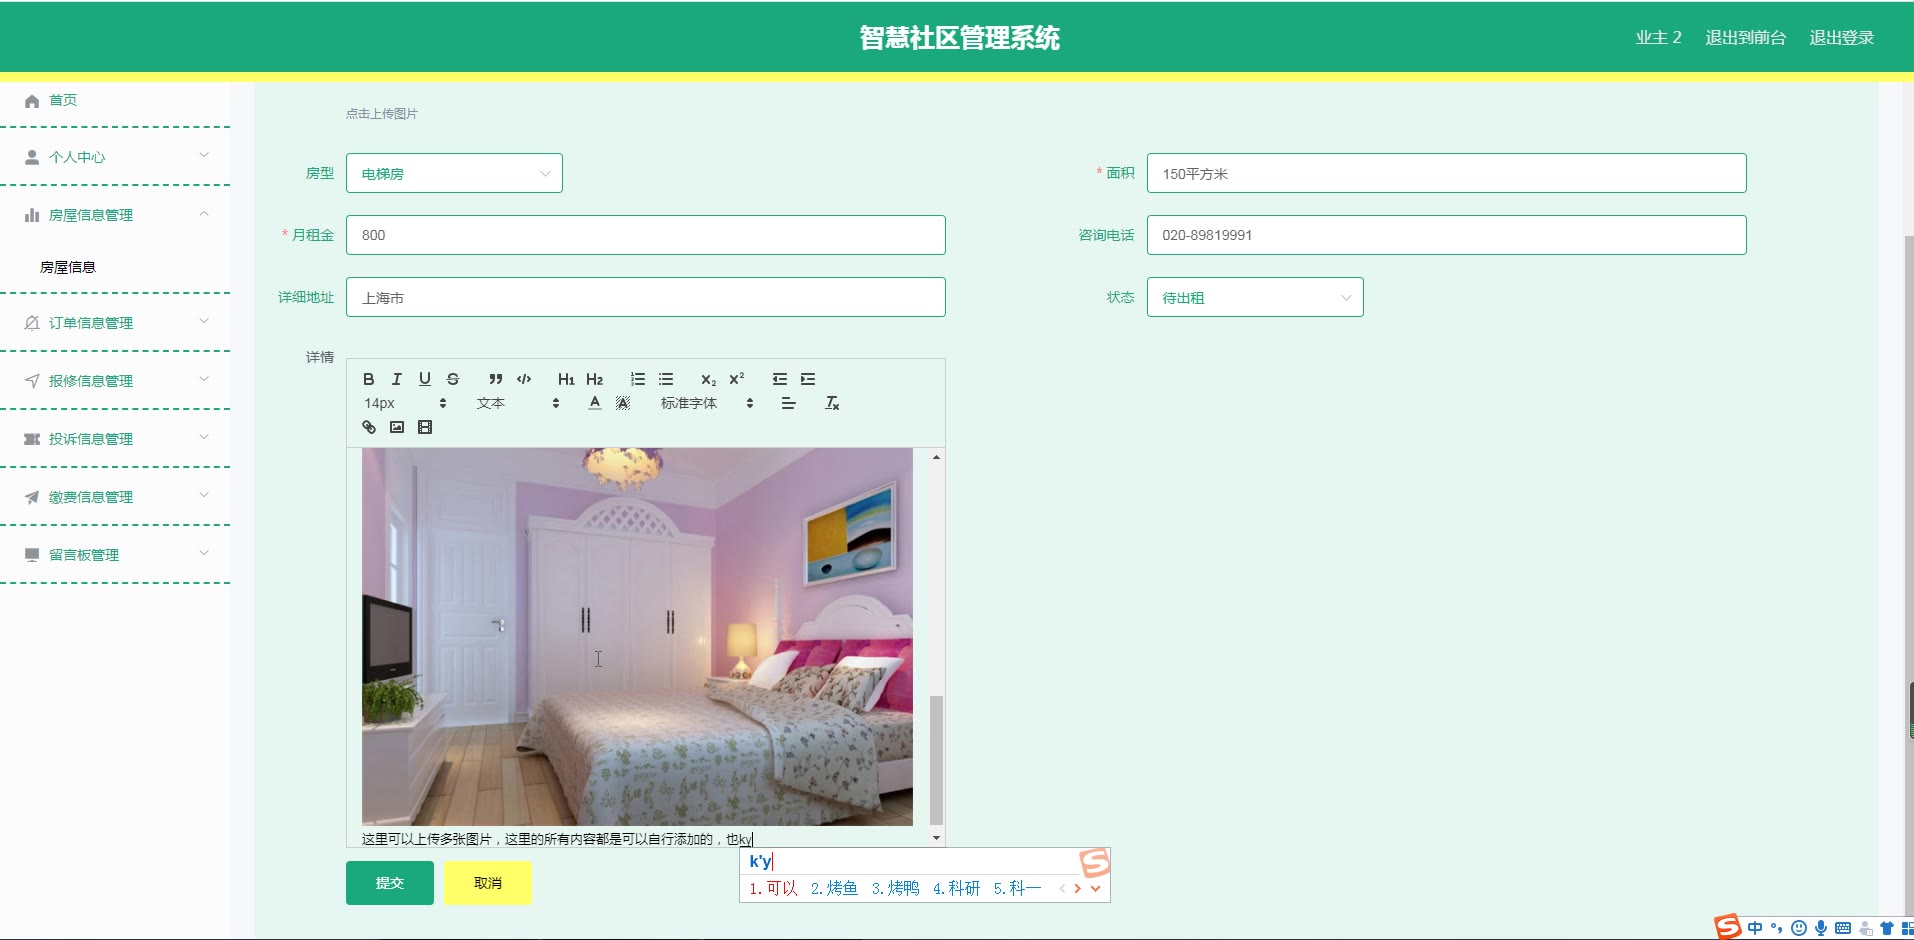The width and height of the screenshot is (1914, 940).
Task: Open the 文本 heading style dropdown
Action: [518, 403]
